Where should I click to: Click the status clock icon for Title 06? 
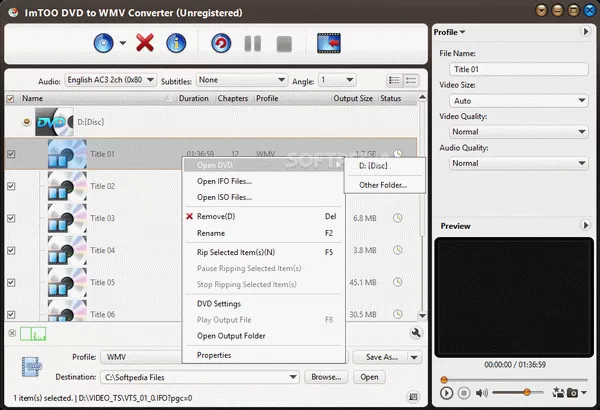tap(398, 314)
